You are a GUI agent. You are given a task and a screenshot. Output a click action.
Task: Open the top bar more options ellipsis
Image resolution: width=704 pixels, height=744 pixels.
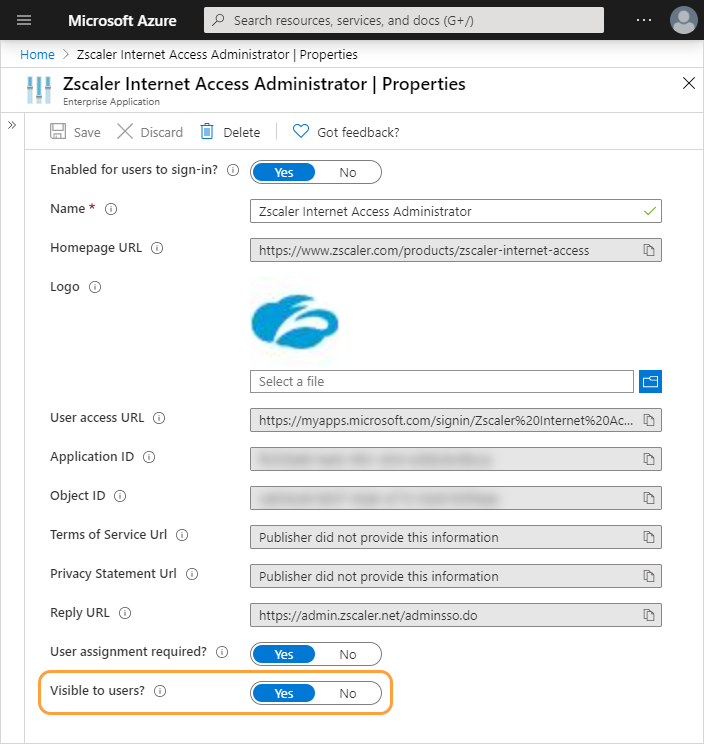(644, 20)
